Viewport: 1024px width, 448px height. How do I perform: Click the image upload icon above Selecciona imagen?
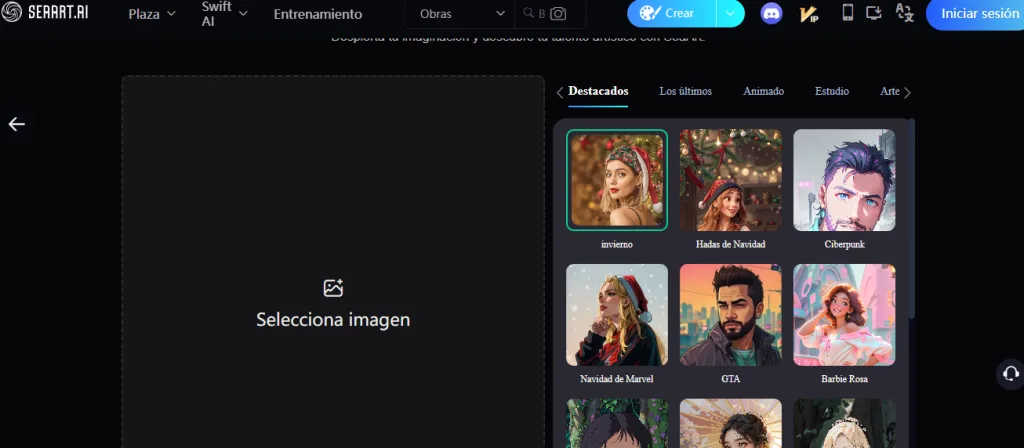(333, 288)
